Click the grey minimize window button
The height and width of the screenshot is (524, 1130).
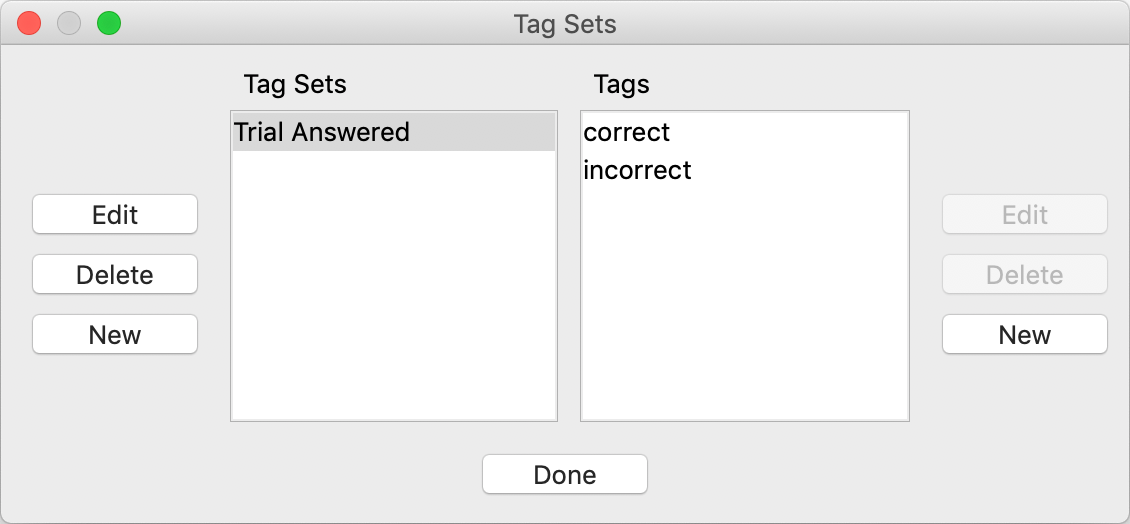(69, 23)
